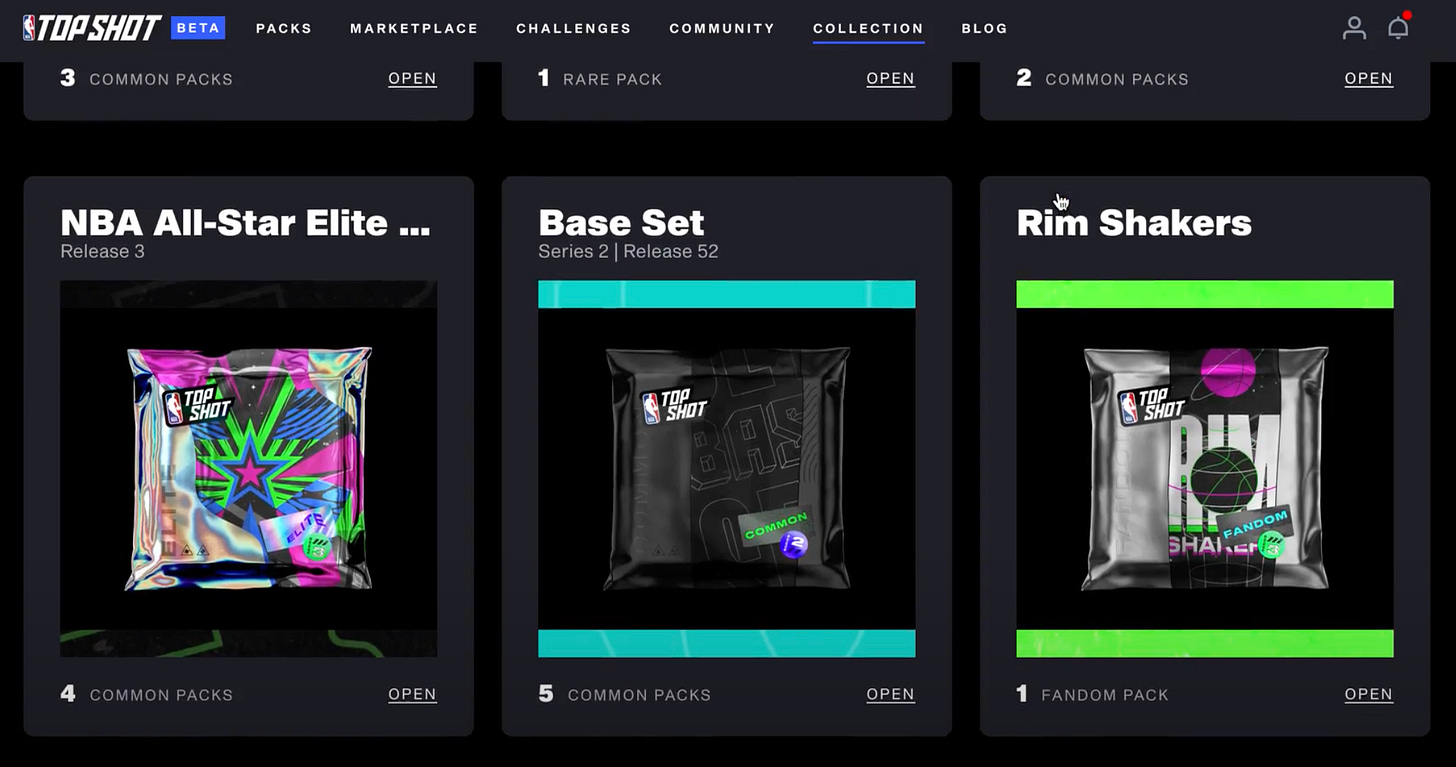Open the Marketplace navigation item
This screenshot has height=767, width=1456.
pyautogui.click(x=414, y=28)
